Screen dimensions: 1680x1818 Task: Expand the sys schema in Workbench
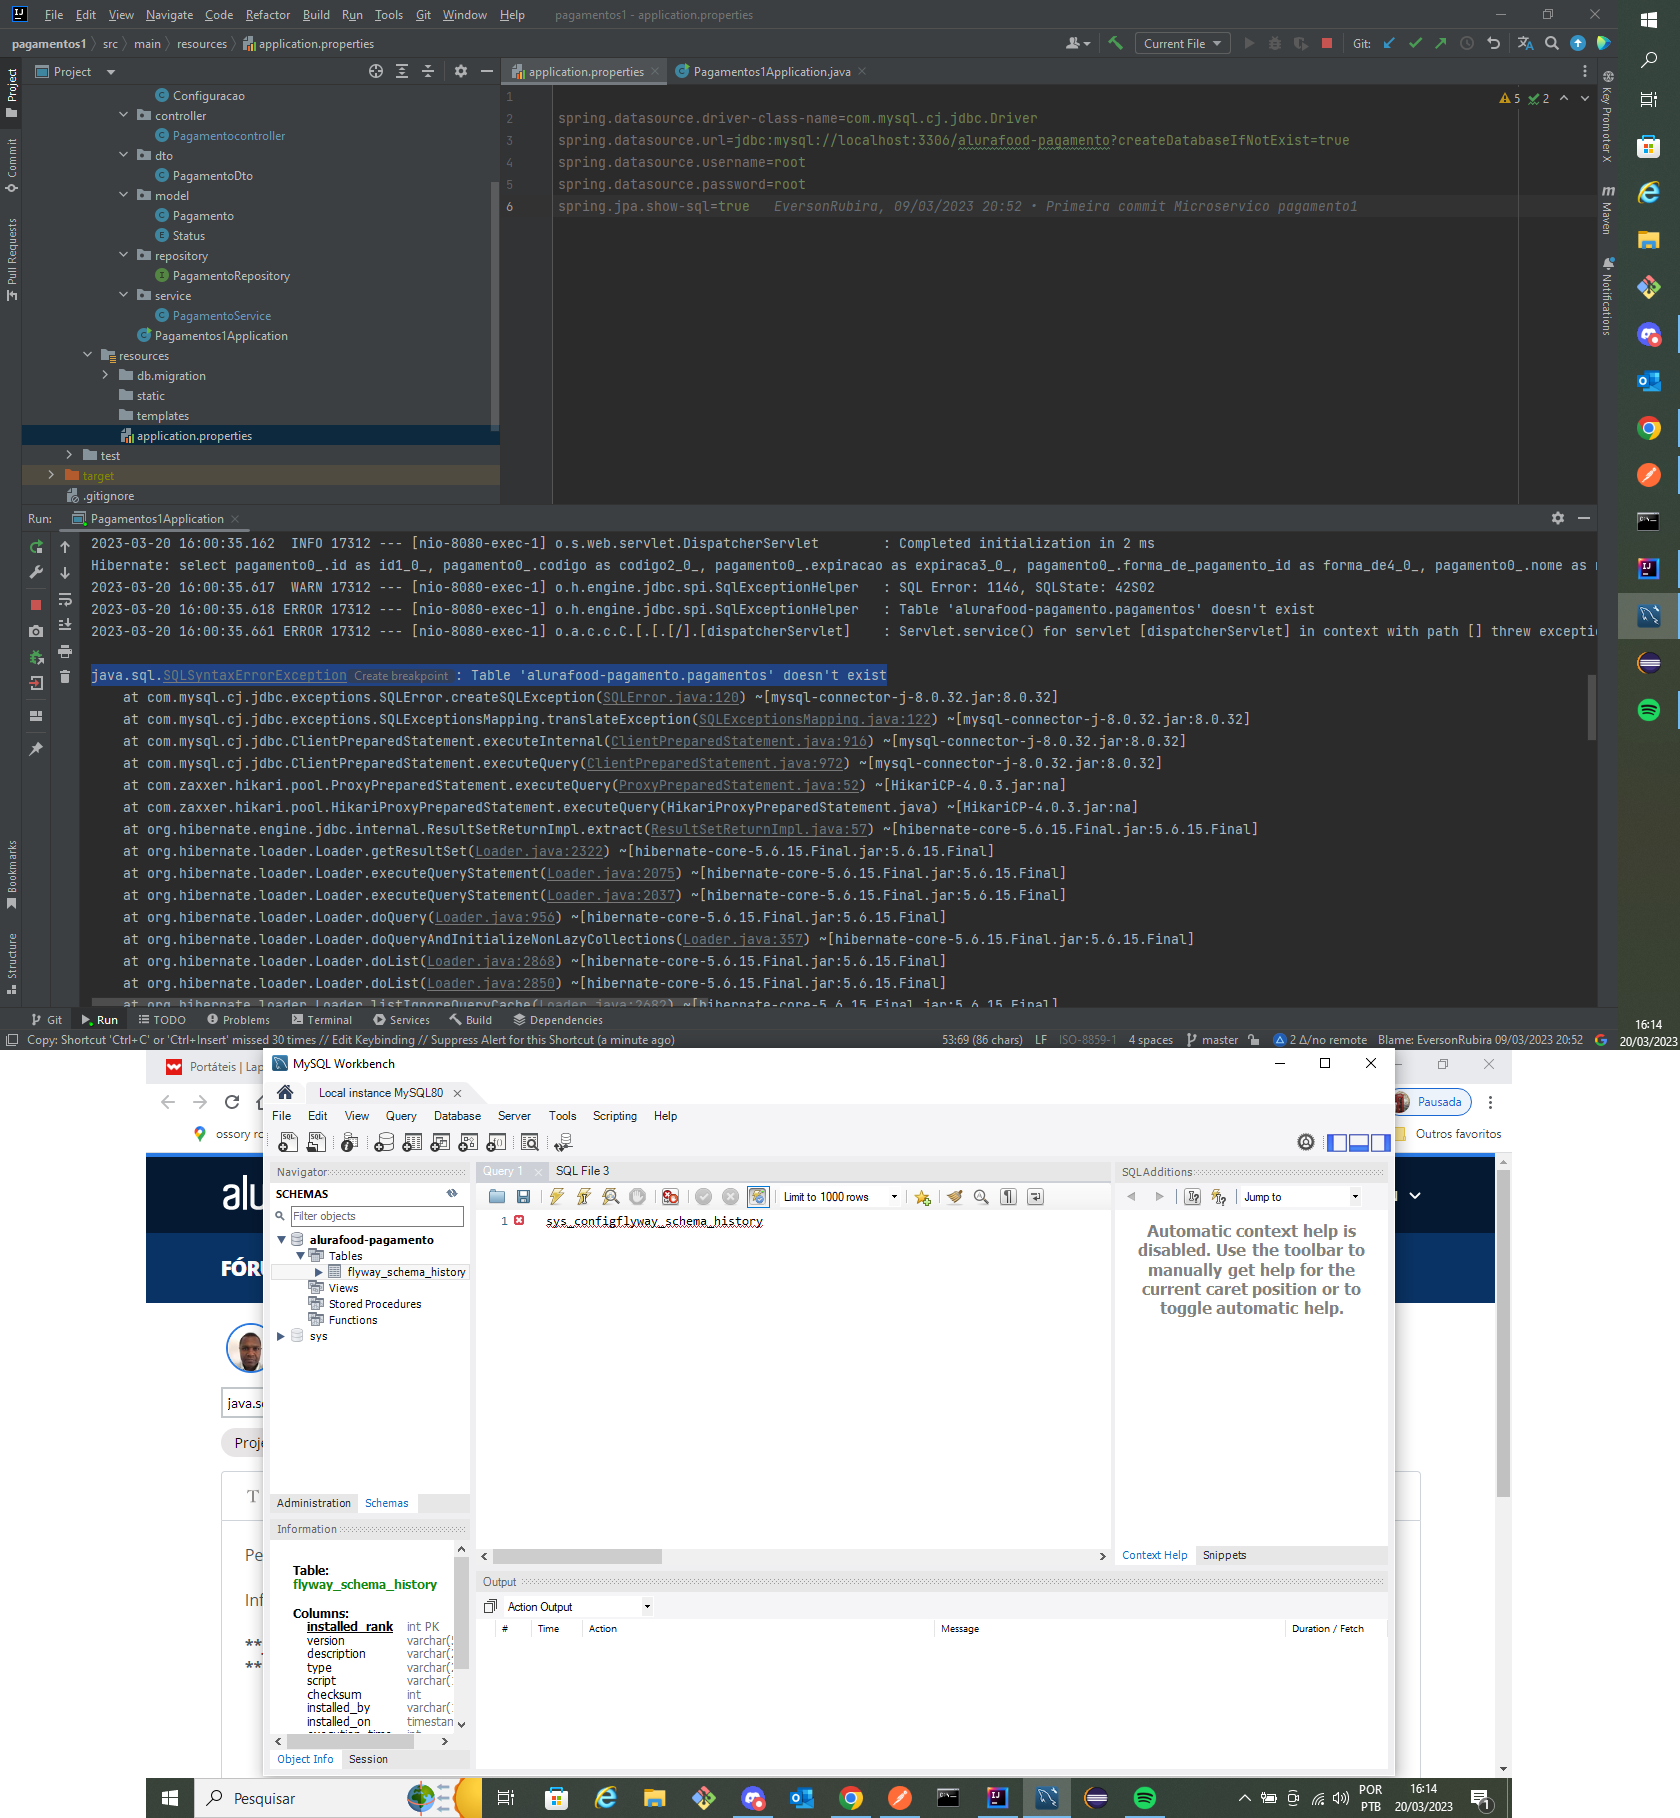pyautogui.click(x=281, y=1336)
